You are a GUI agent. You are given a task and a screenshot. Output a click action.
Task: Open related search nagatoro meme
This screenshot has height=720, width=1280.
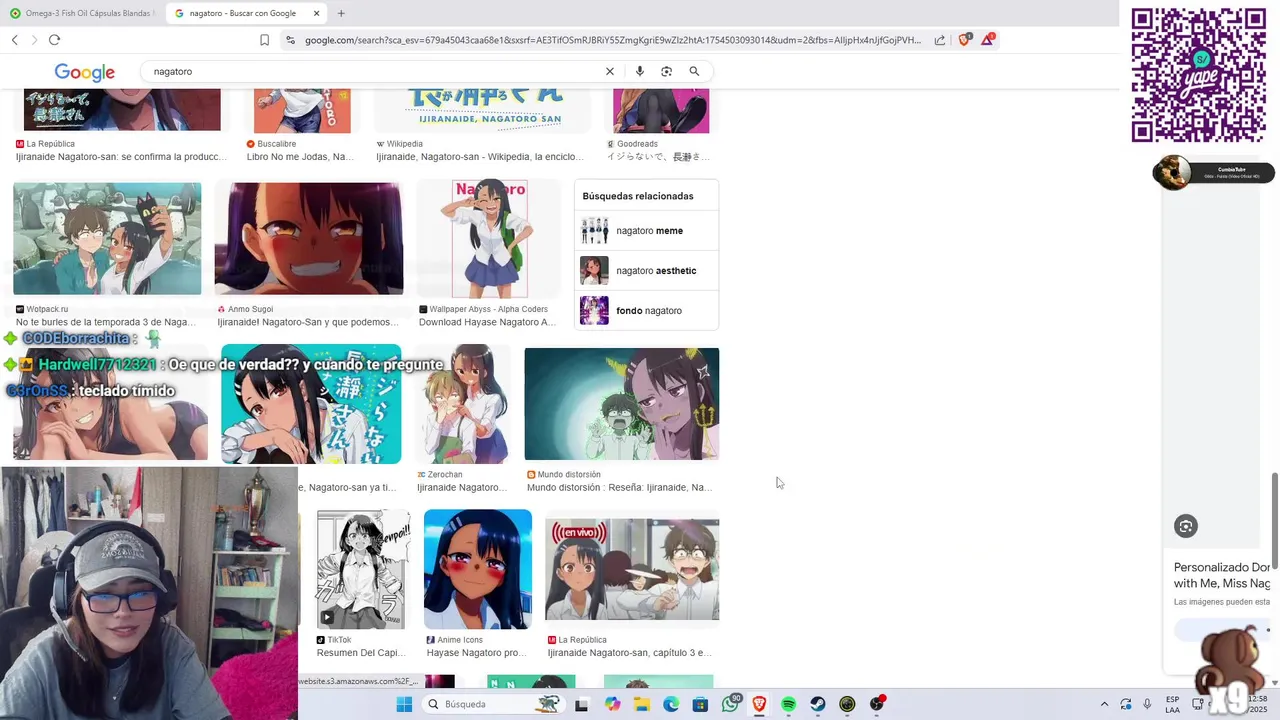[x=646, y=231]
